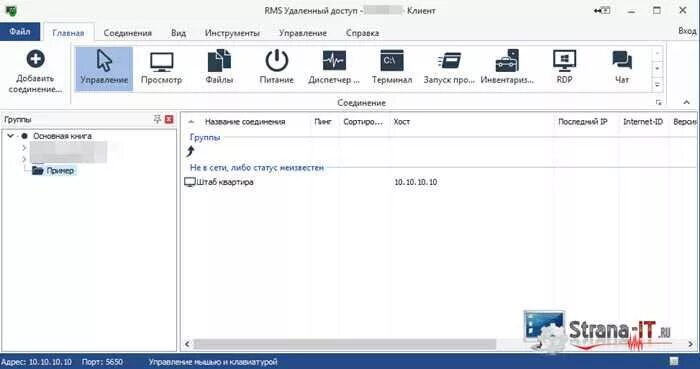Screen dimensions: 700x369
Task: Sort by Пинг column header
Action: [x=323, y=122]
